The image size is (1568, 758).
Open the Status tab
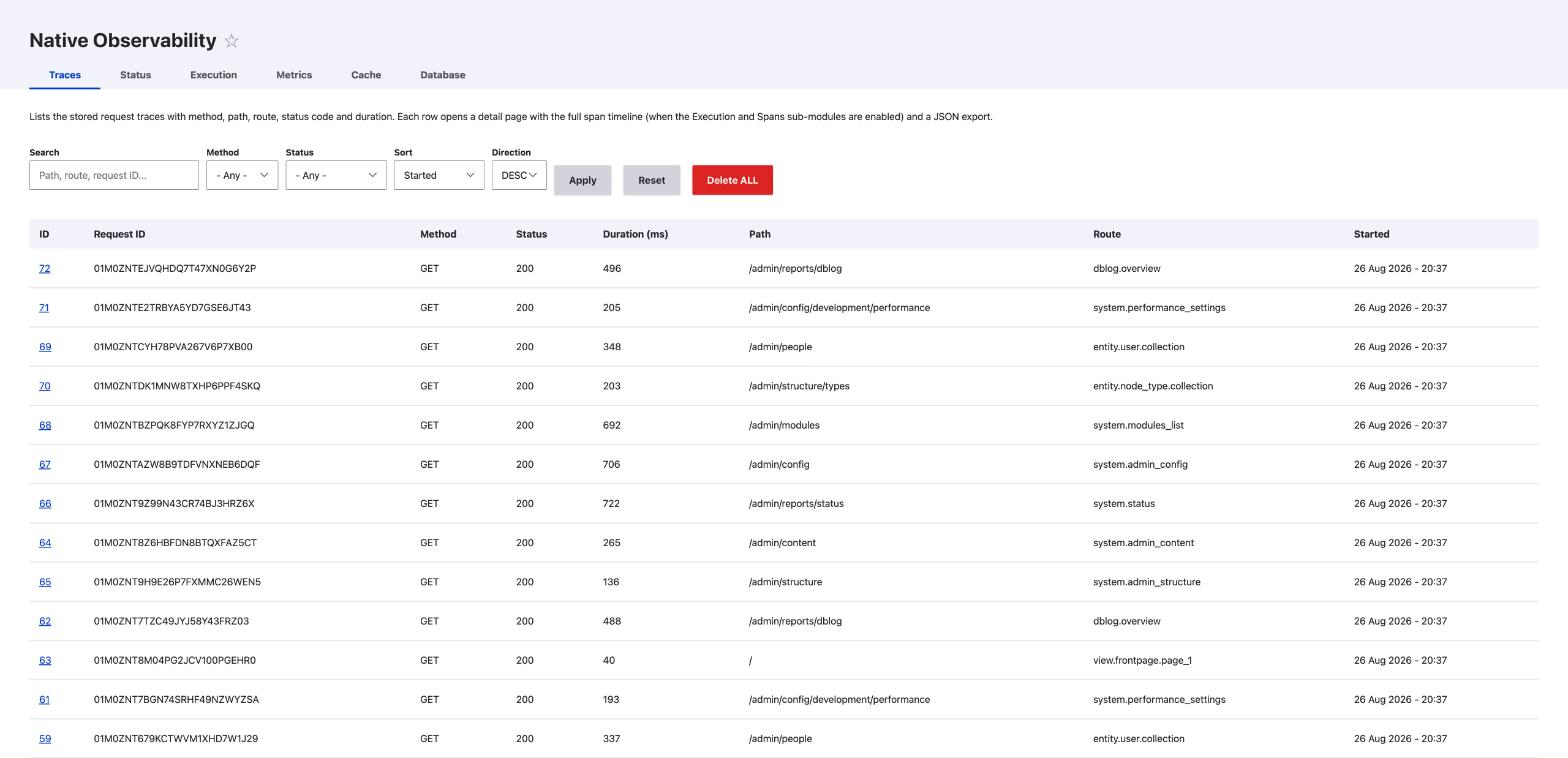[x=135, y=75]
